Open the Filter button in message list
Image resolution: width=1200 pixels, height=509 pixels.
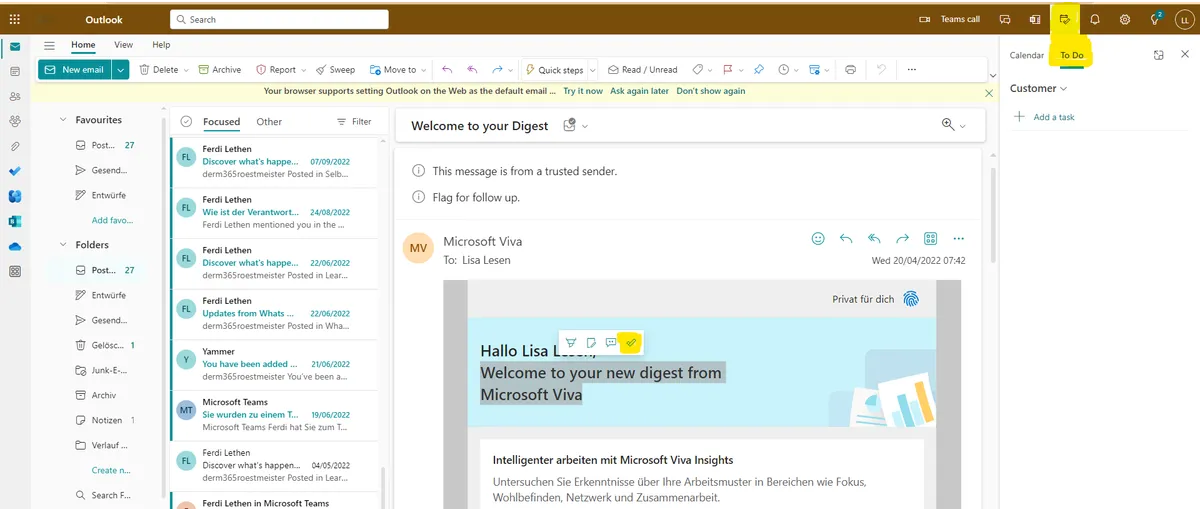point(354,122)
